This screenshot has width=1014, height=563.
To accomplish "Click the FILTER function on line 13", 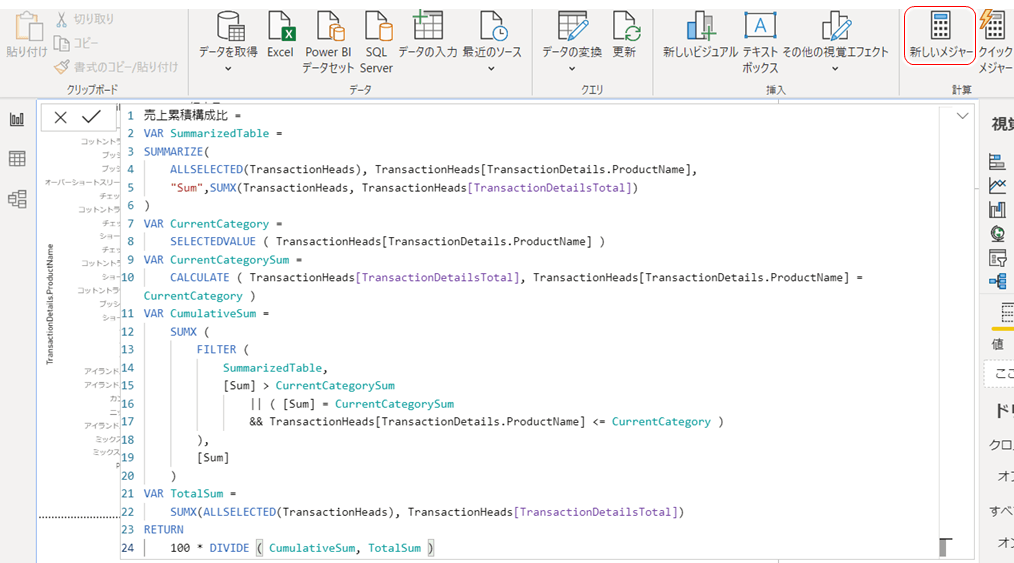I will 217,349.
